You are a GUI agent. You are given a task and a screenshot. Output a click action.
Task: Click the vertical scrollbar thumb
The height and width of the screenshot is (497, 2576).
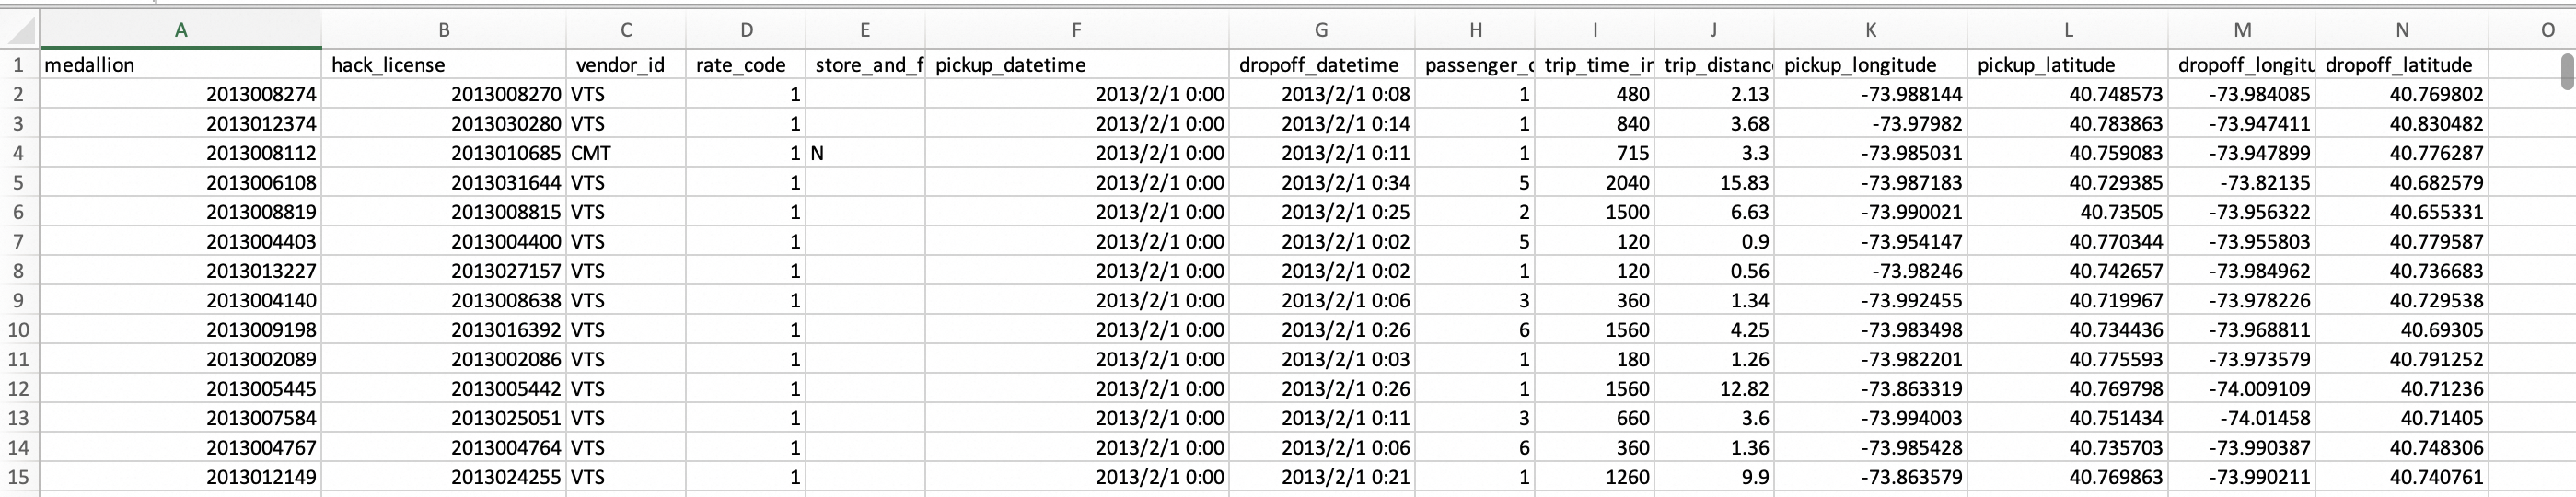tap(2566, 72)
